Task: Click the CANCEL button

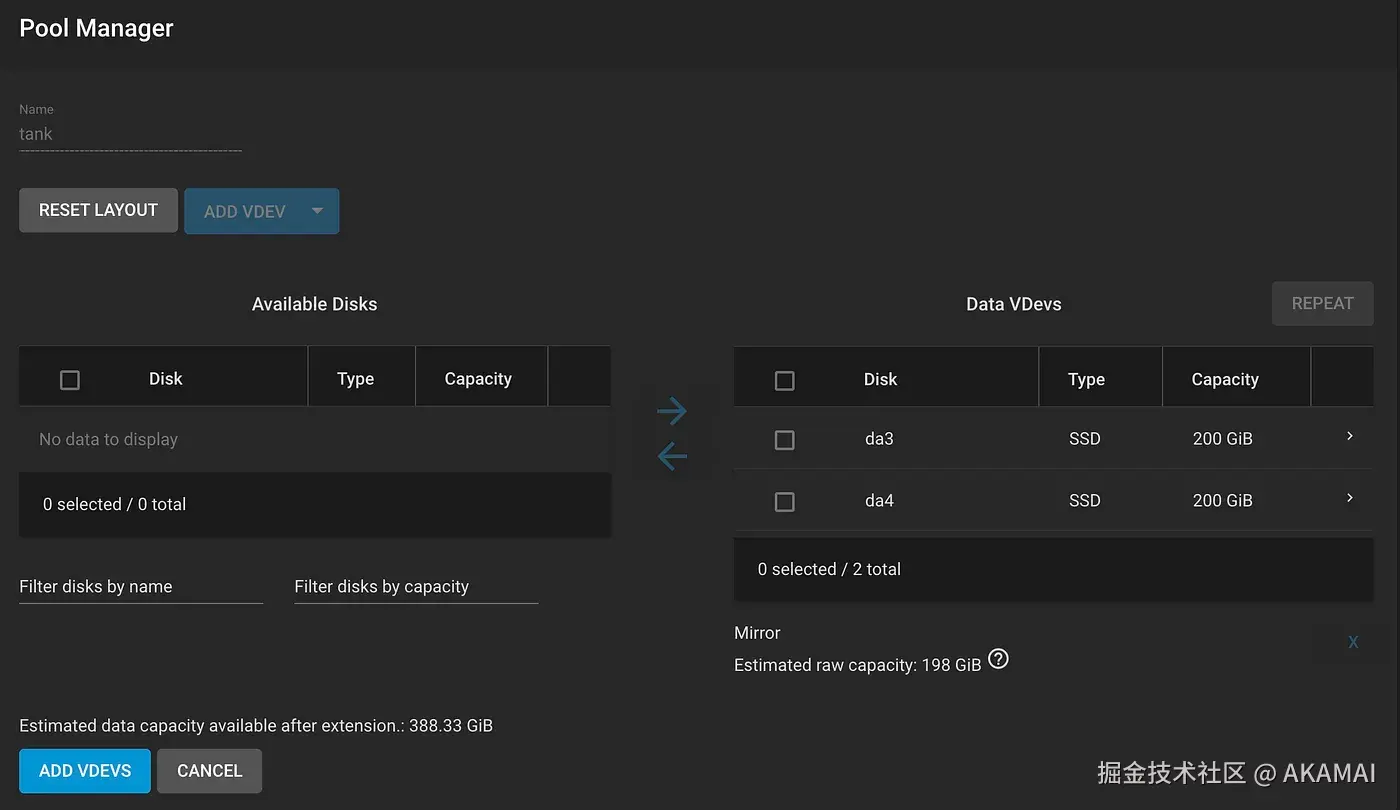Action: pyautogui.click(x=209, y=771)
